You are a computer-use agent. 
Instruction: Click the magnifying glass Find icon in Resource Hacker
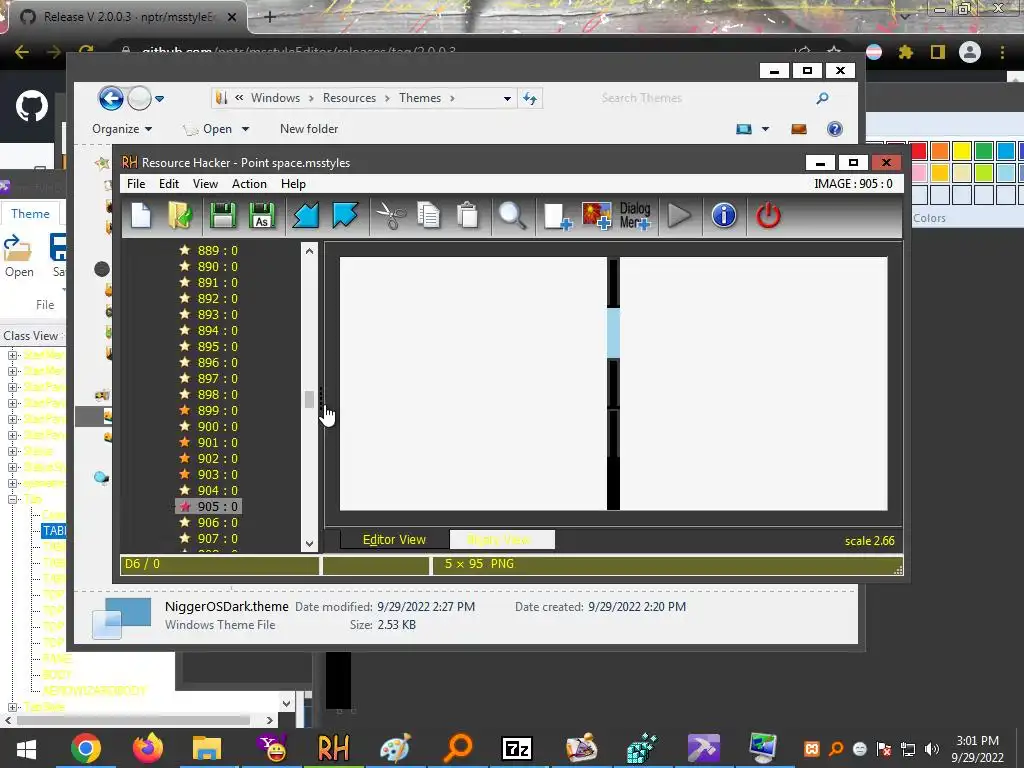(x=511, y=216)
